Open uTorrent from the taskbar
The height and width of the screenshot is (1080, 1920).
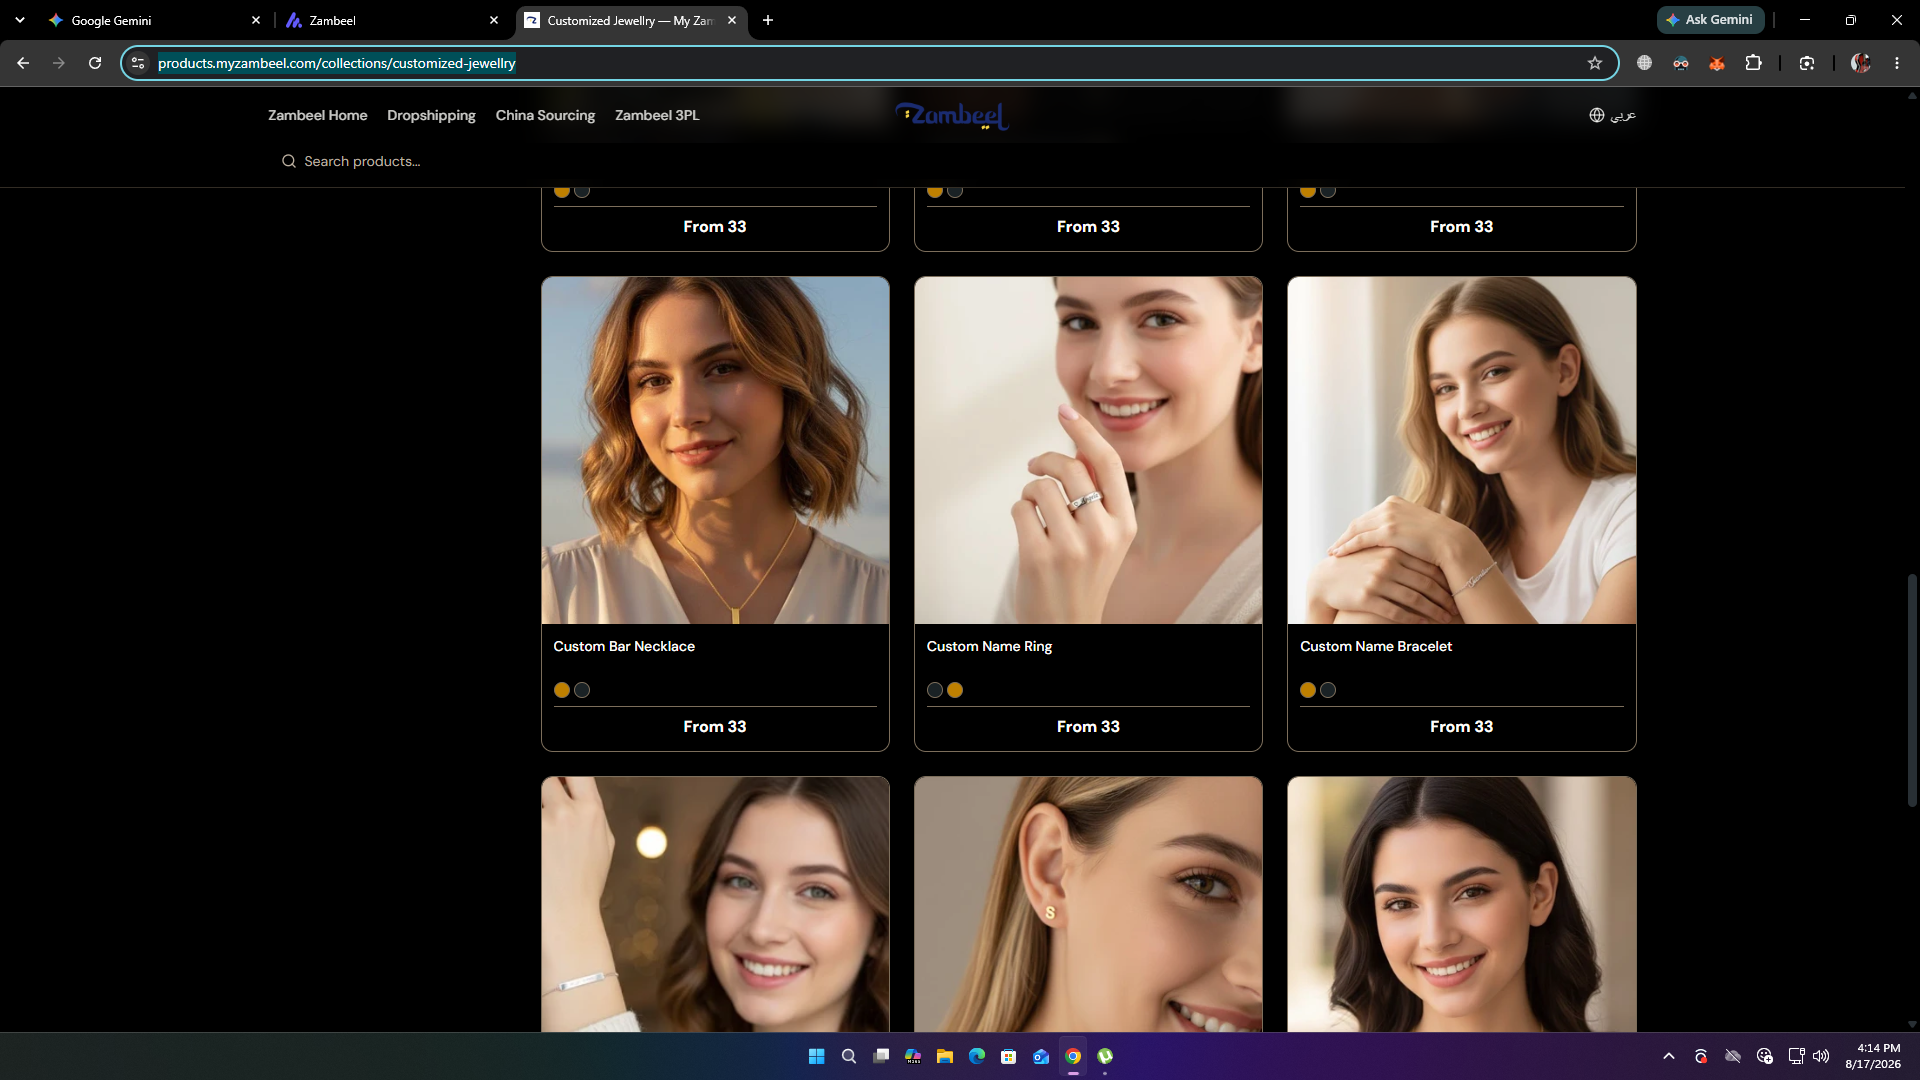(x=1105, y=1056)
